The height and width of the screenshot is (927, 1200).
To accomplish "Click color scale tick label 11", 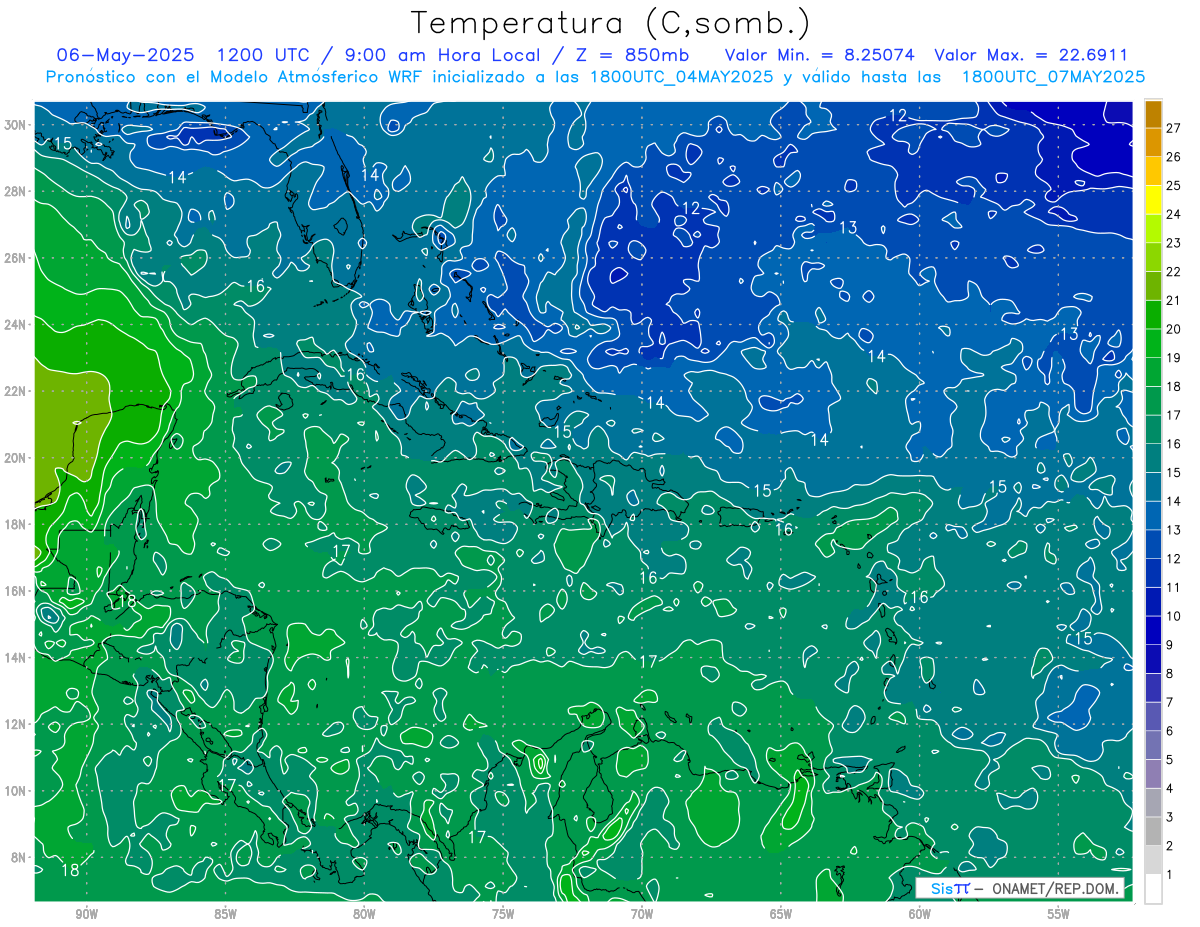I will [x=1174, y=587].
